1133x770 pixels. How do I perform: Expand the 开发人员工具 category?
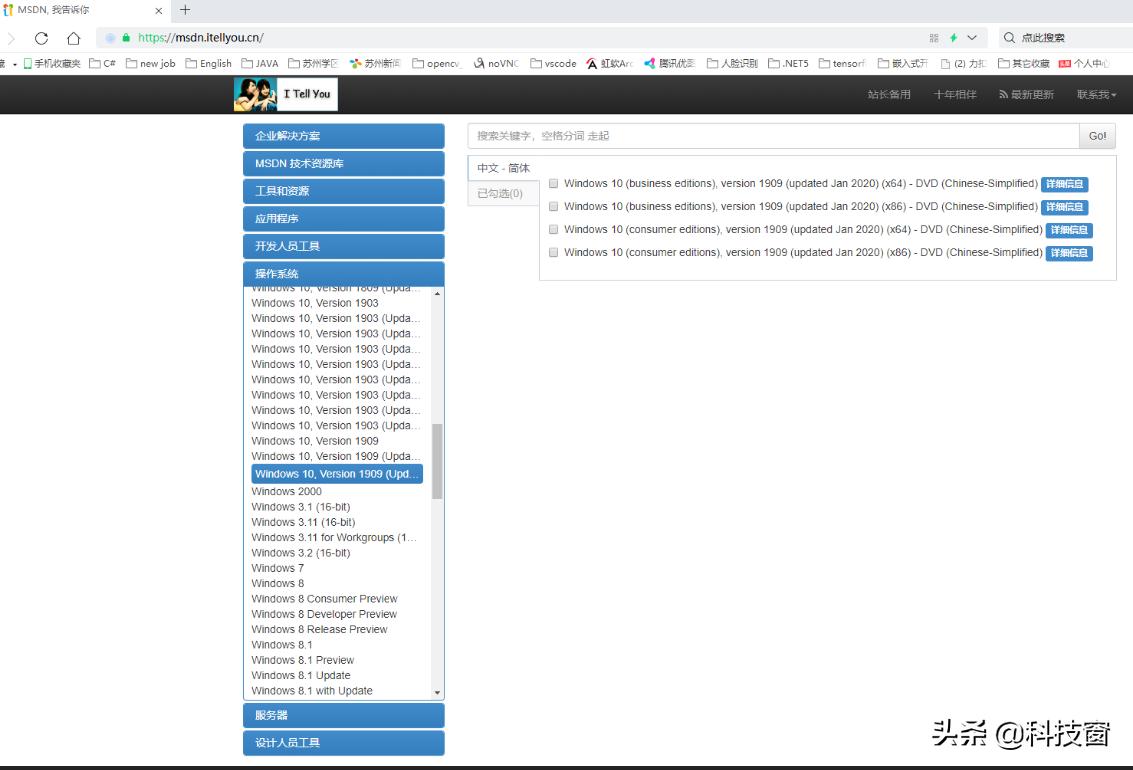coord(343,246)
